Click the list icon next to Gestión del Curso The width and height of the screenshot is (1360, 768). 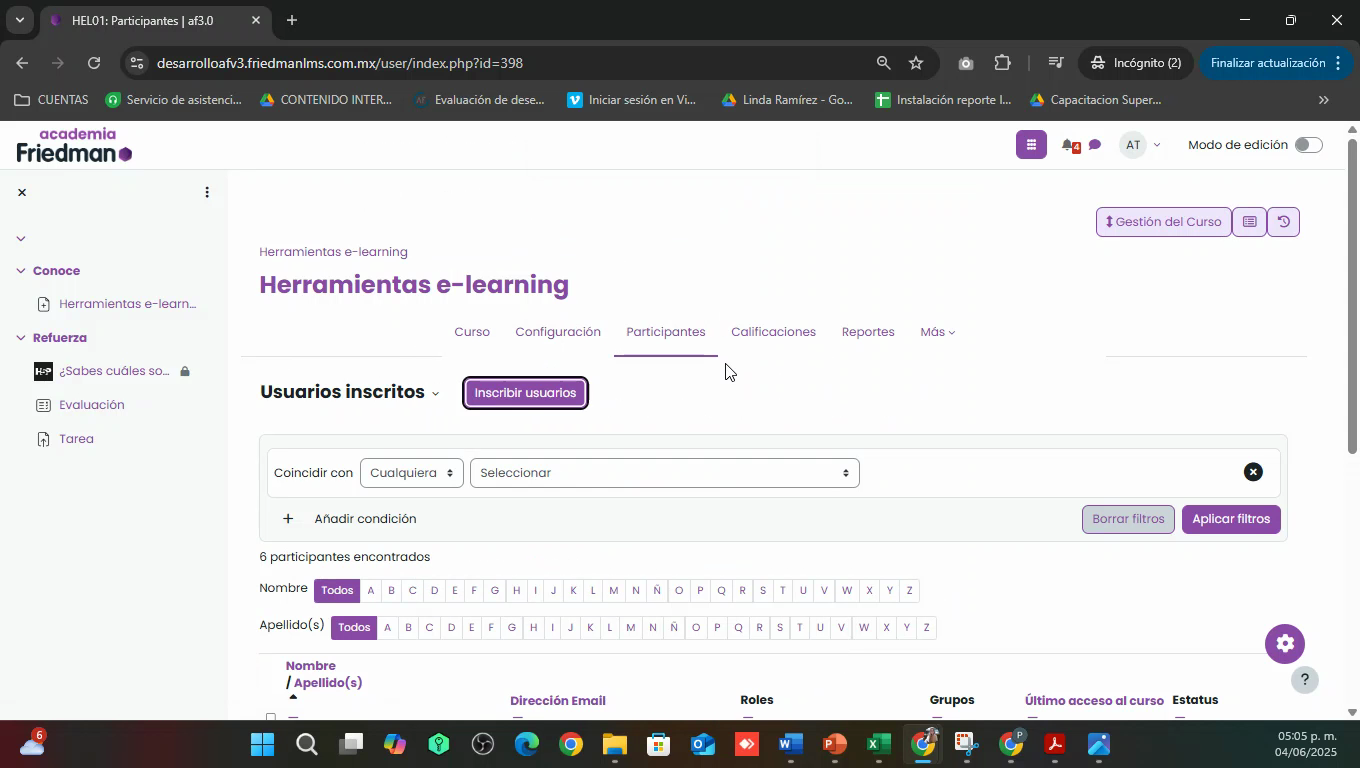click(x=1250, y=222)
